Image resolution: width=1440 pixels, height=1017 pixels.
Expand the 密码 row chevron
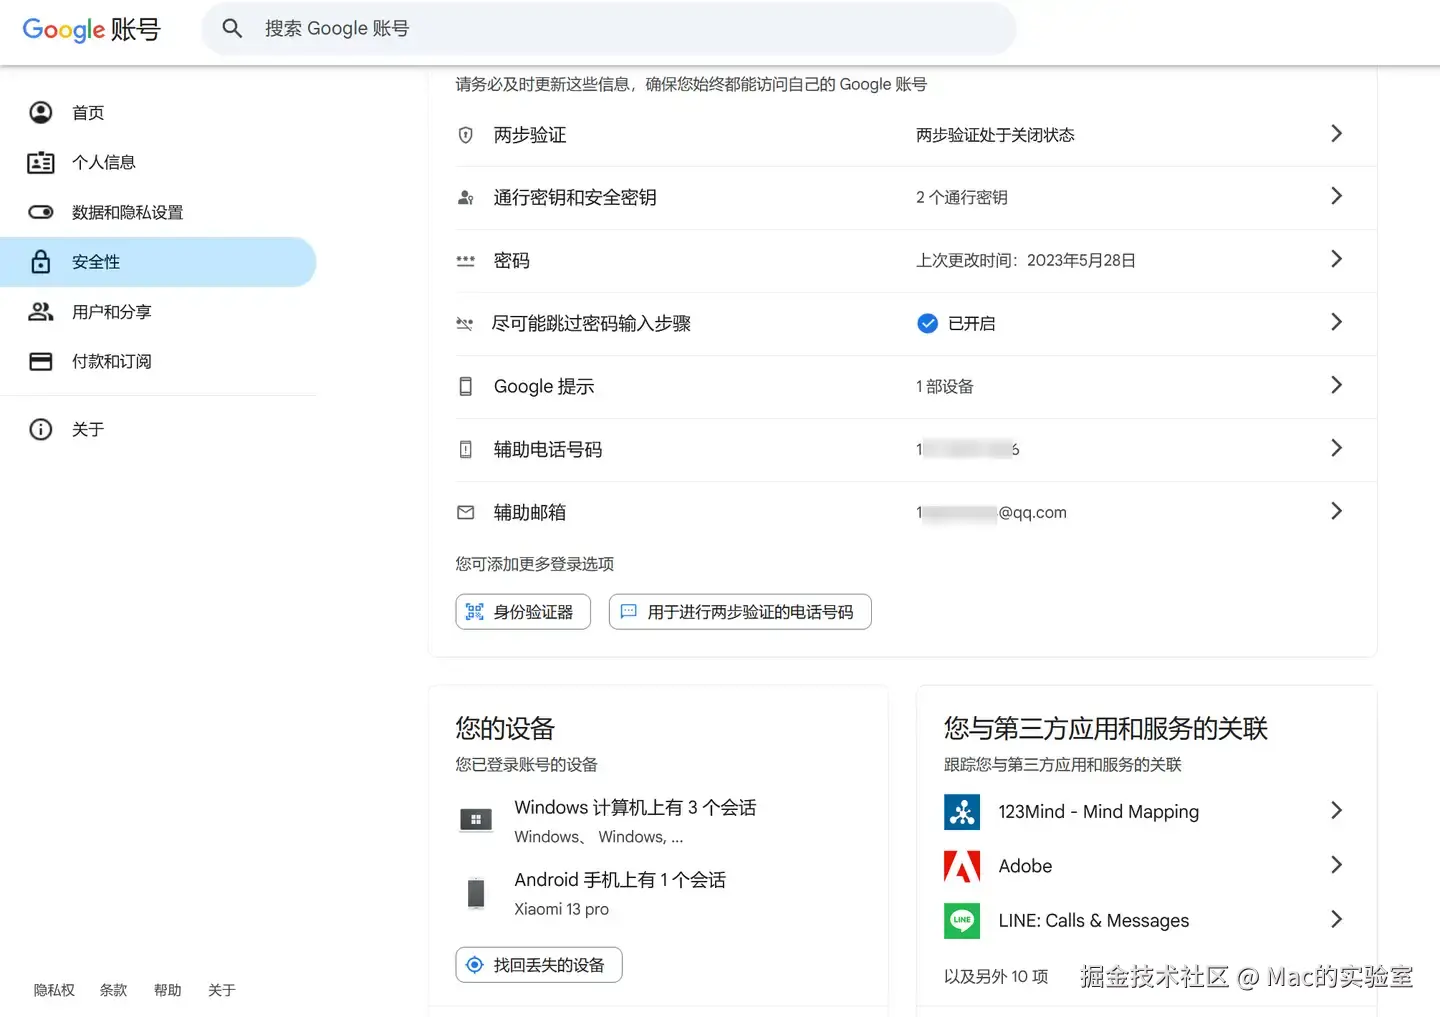click(1336, 260)
